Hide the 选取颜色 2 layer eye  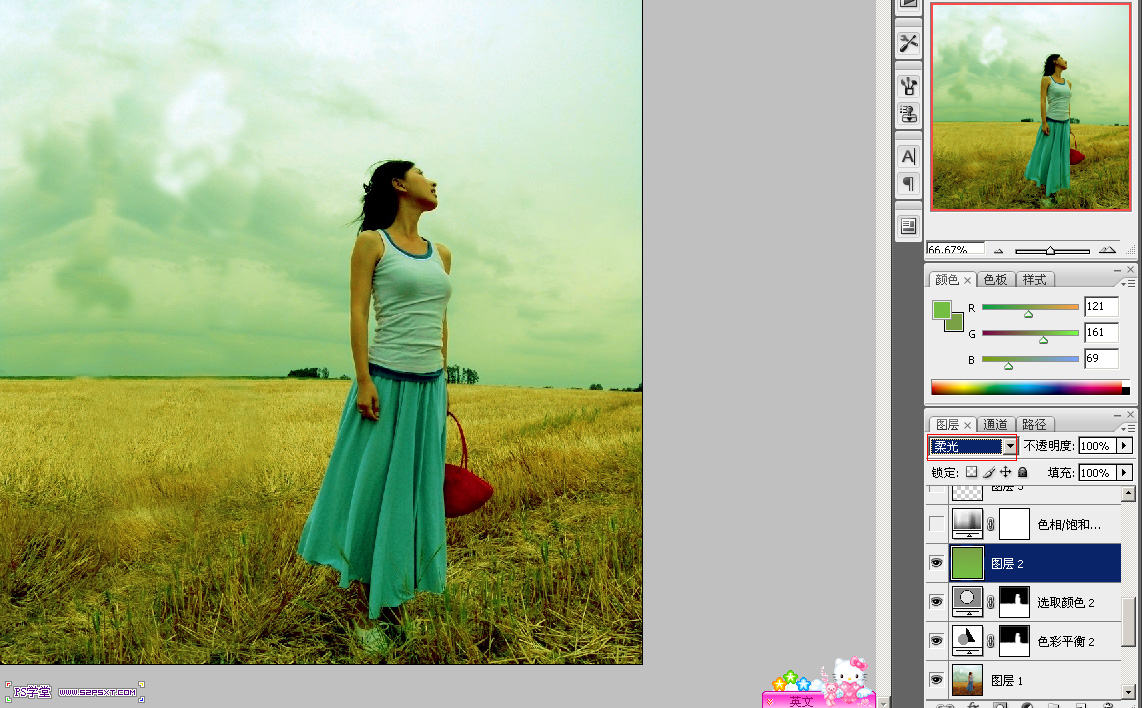click(937, 602)
